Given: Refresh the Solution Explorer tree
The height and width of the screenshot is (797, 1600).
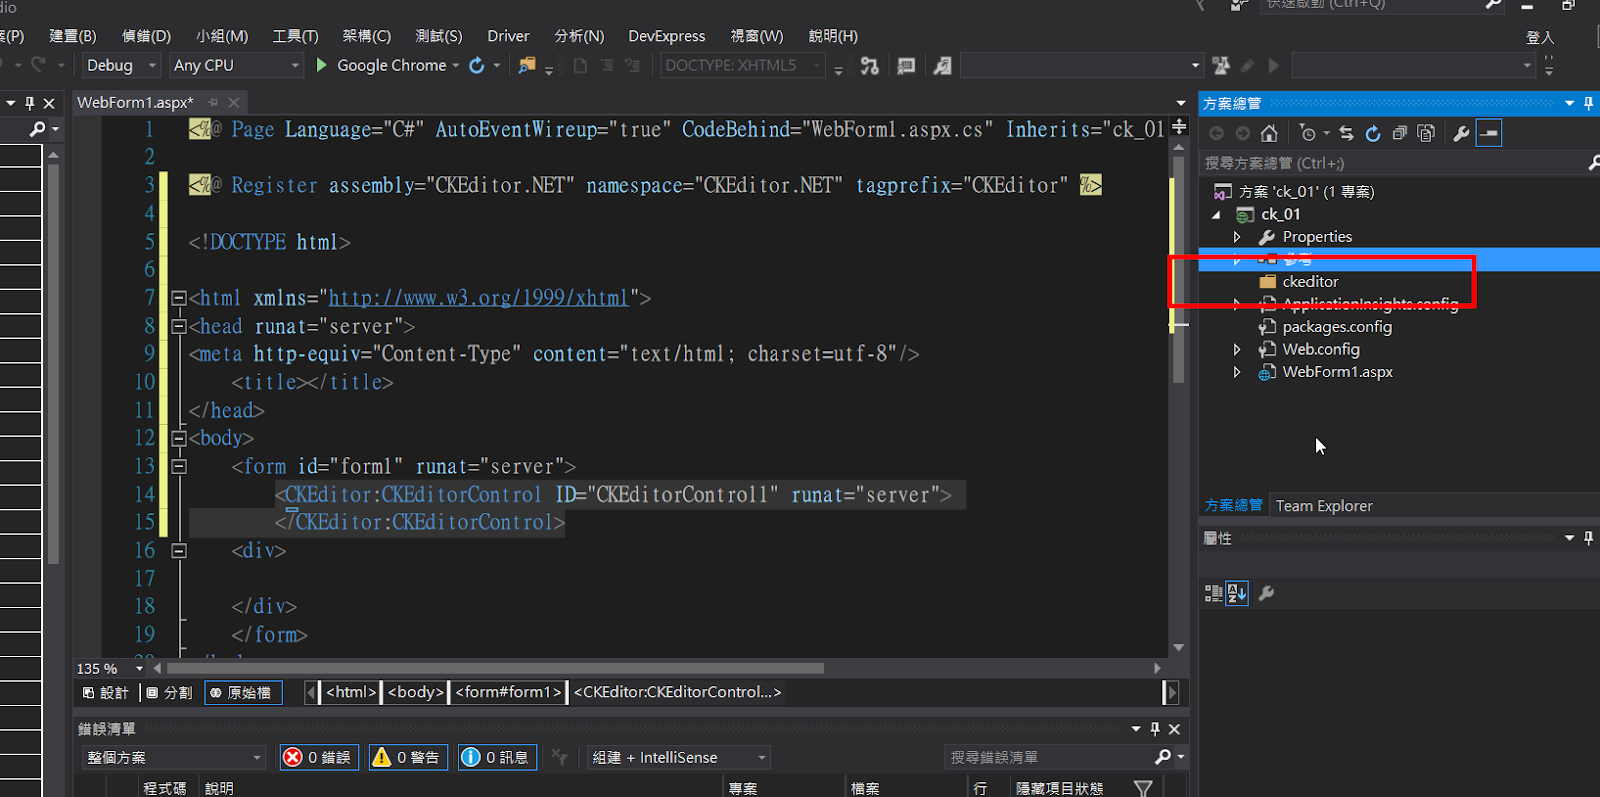Looking at the screenshot, I should pyautogui.click(x=1373, y=133).
